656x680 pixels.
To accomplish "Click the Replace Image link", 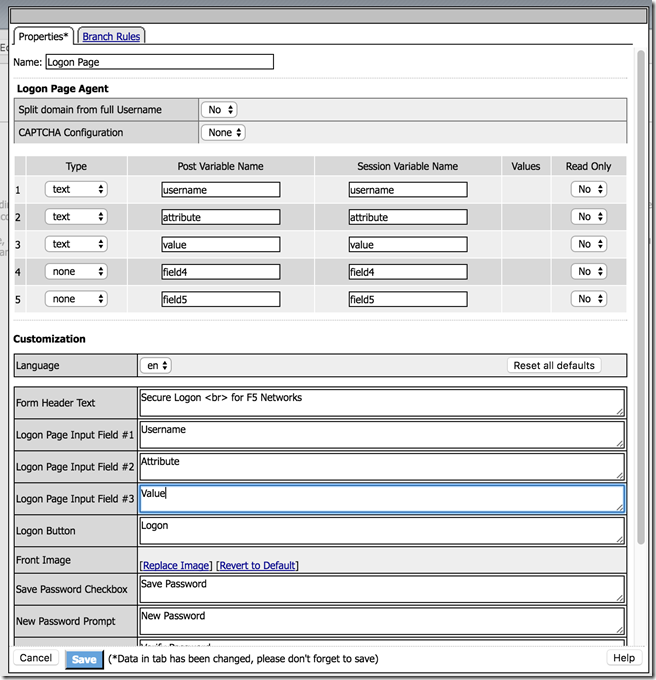I will (x=175, y=565).
